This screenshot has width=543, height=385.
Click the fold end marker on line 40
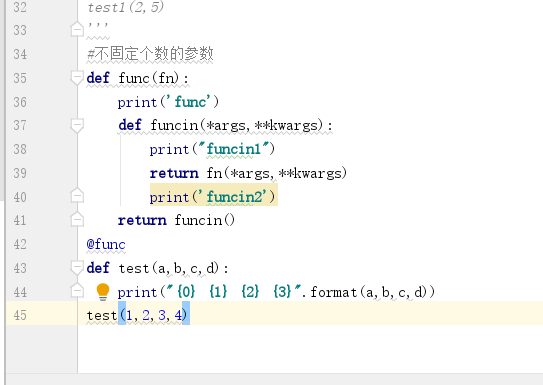point(77,196)
